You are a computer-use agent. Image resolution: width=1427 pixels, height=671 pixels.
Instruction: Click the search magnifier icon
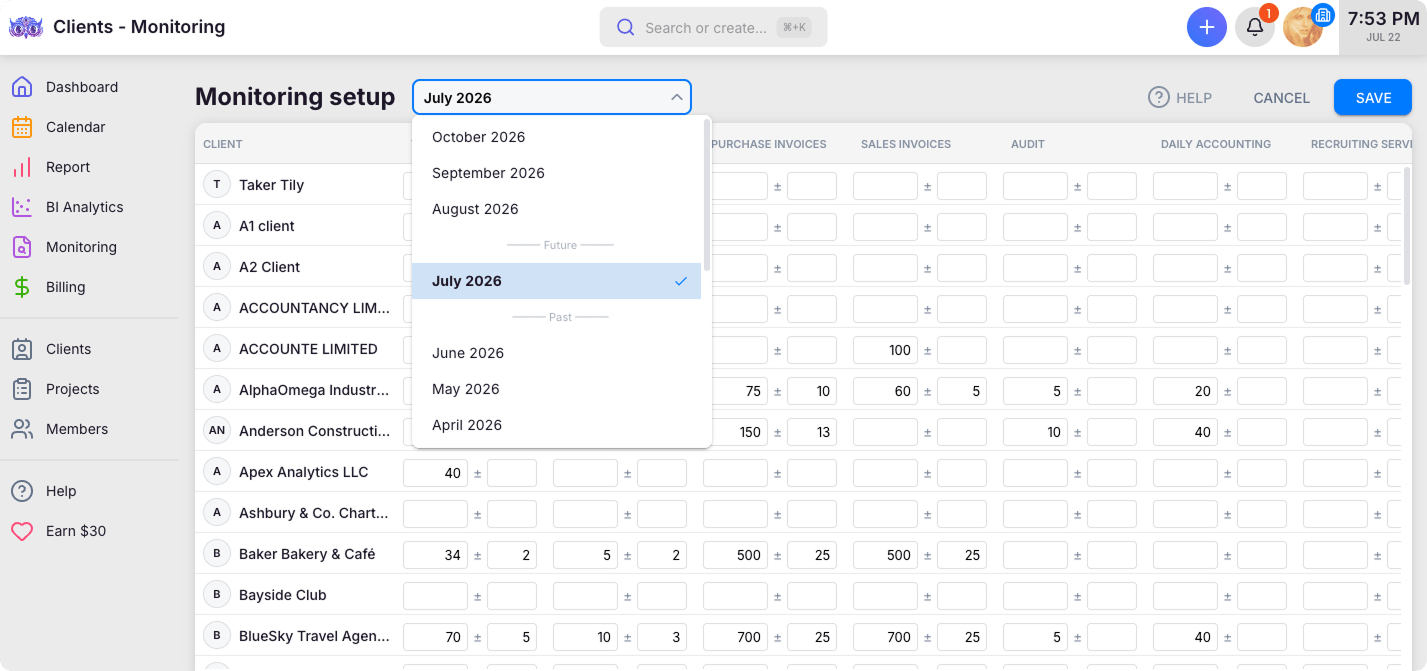[x=626, y=27]
